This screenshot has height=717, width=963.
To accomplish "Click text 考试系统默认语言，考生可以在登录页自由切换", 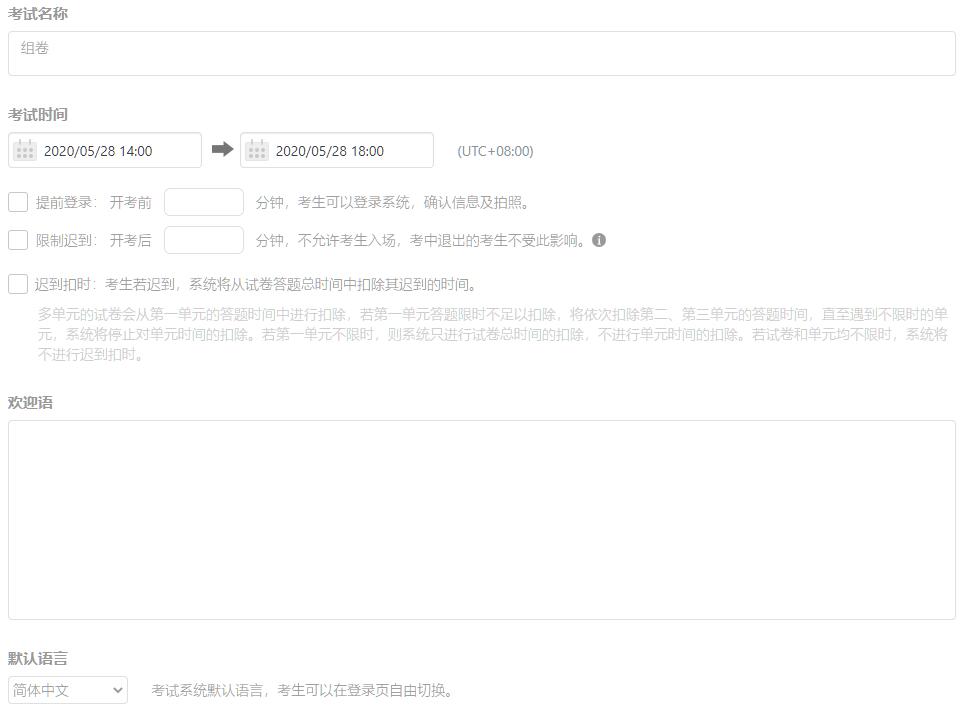I will (x=302, y=691).
